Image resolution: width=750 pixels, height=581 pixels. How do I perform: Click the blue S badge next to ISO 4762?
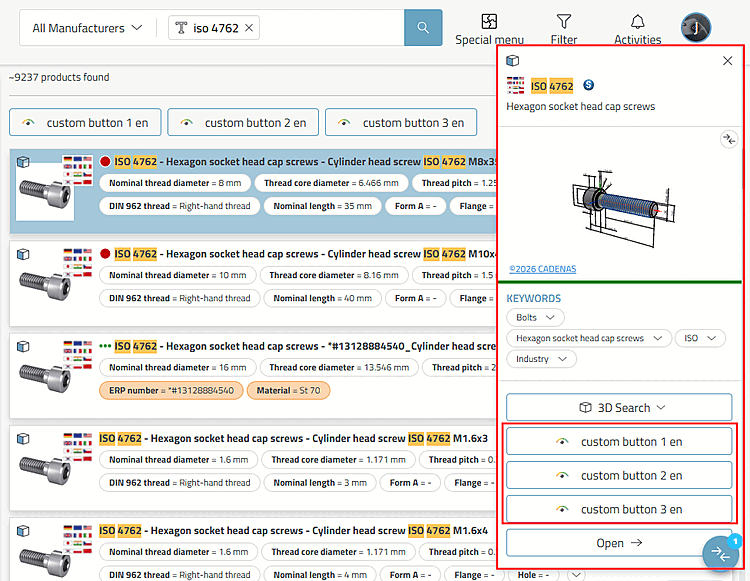(x=589, y=85)
